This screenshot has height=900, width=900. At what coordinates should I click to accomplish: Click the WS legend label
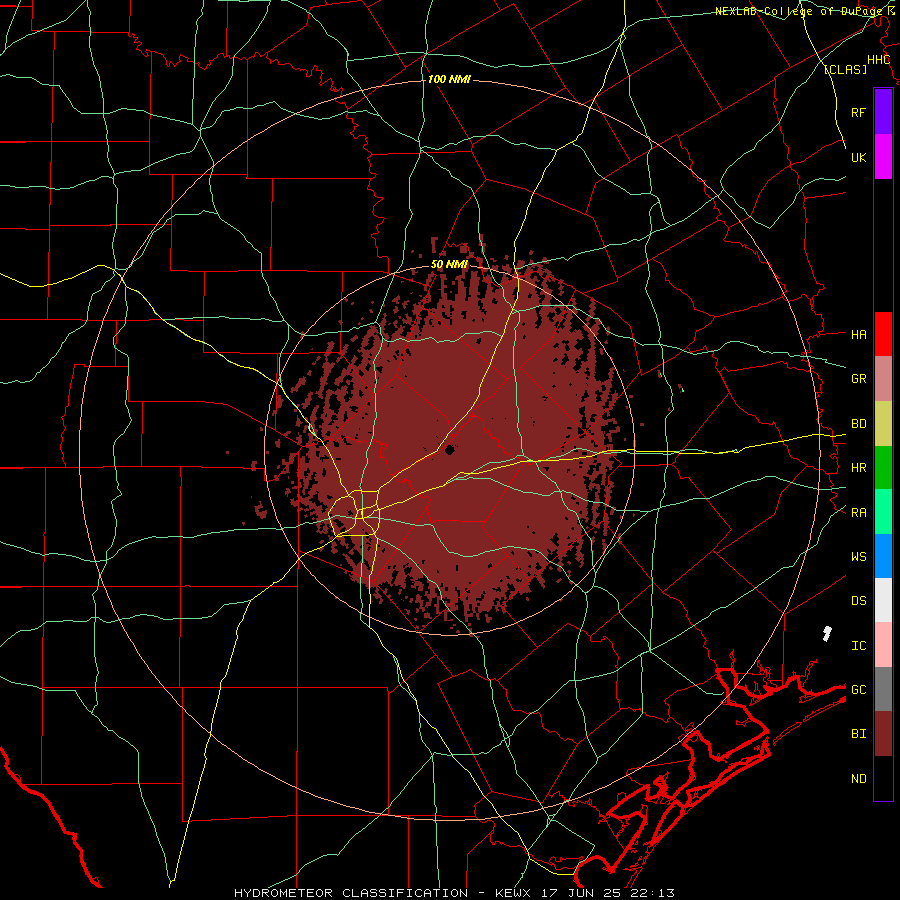coord(858,556)
